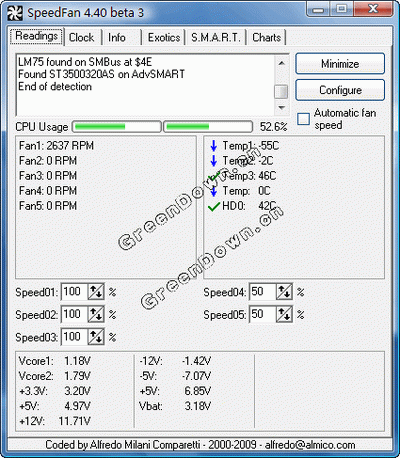Click 'LM75 found on SMBus at $4E' log line
The image size is (400, 458).
pyautogui.click(x=85, y=62)
